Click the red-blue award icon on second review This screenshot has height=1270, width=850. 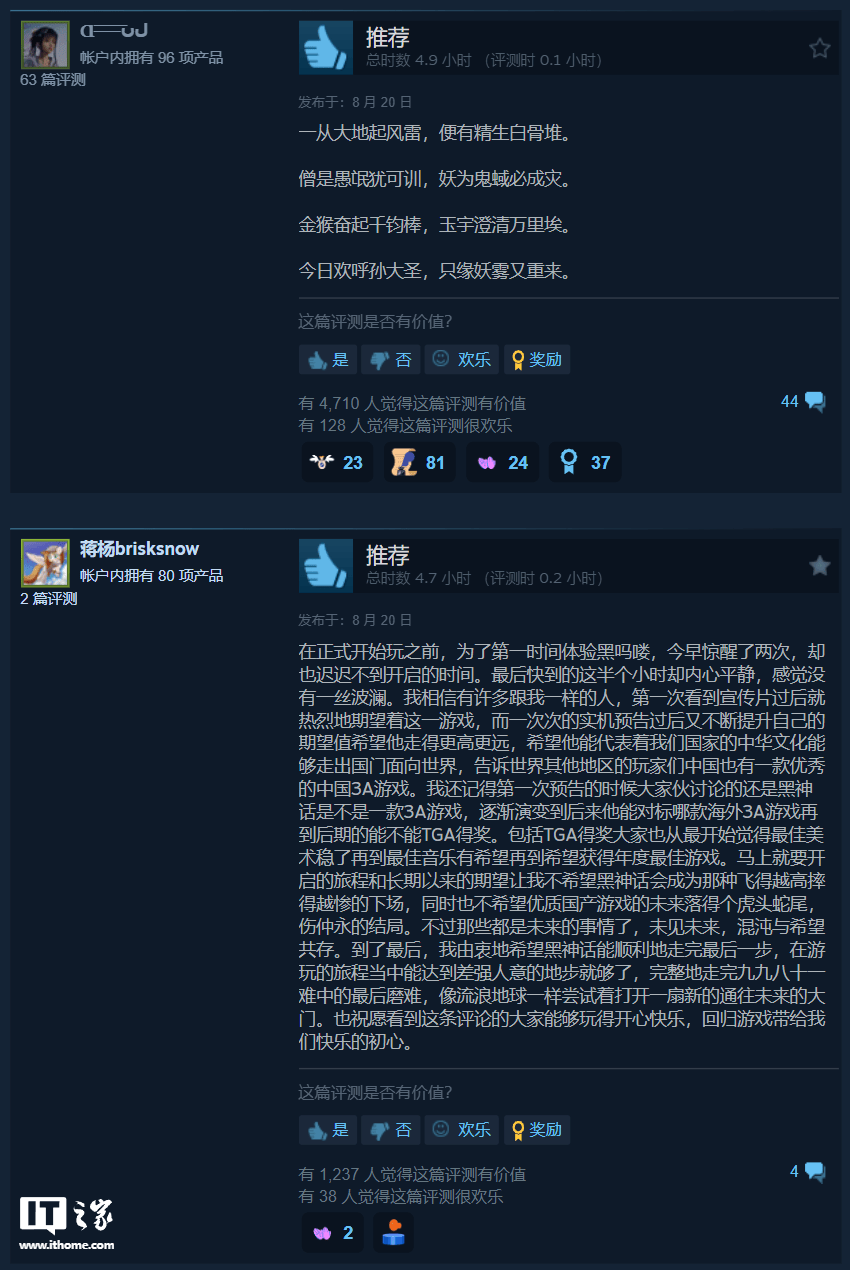393,1233
